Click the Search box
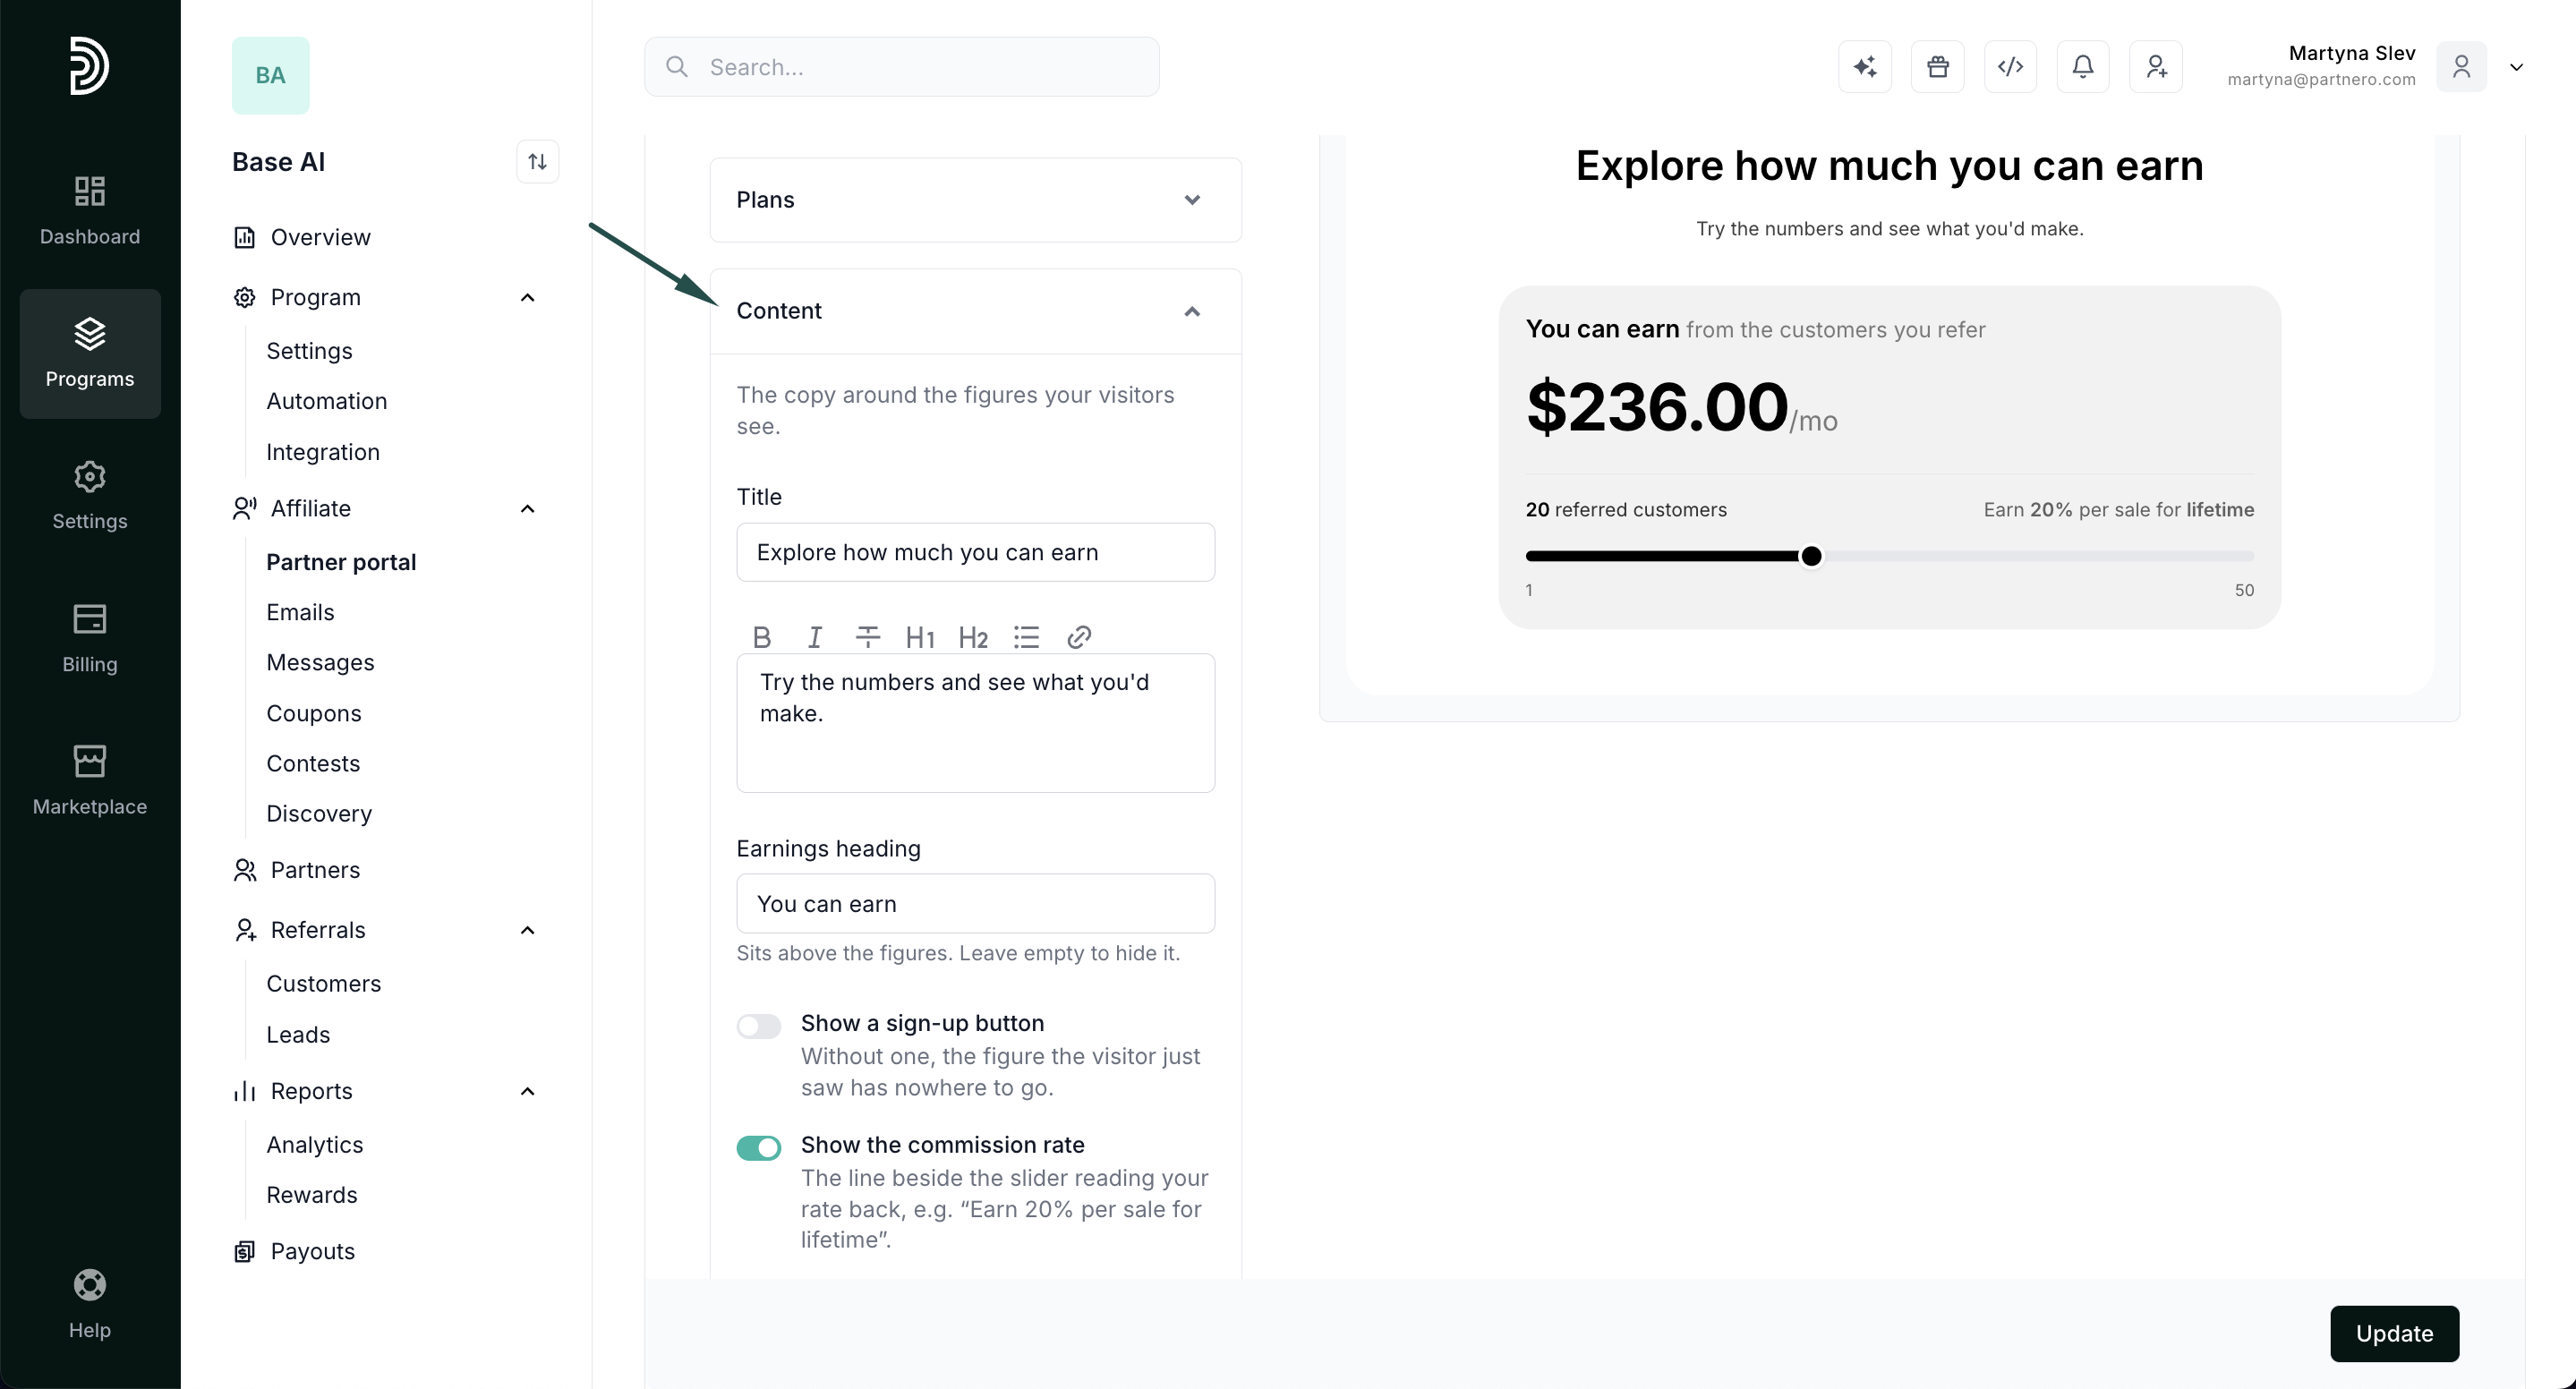This screenshot has width=2576, height=1389. pos(901,67)
